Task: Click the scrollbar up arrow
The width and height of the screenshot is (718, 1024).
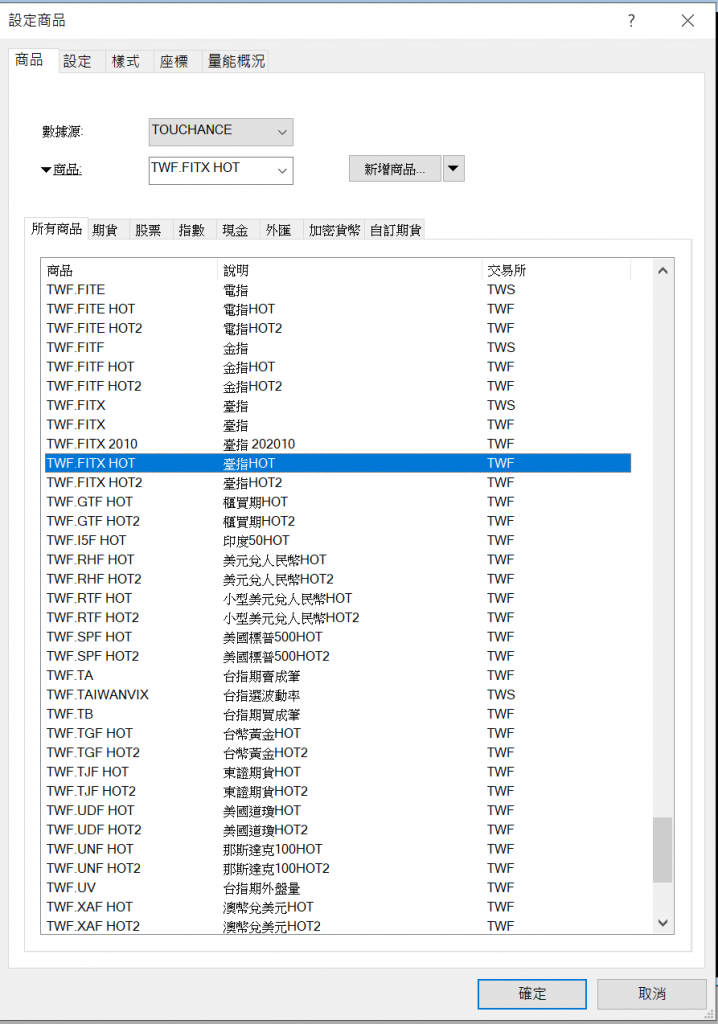Action: 663,270
